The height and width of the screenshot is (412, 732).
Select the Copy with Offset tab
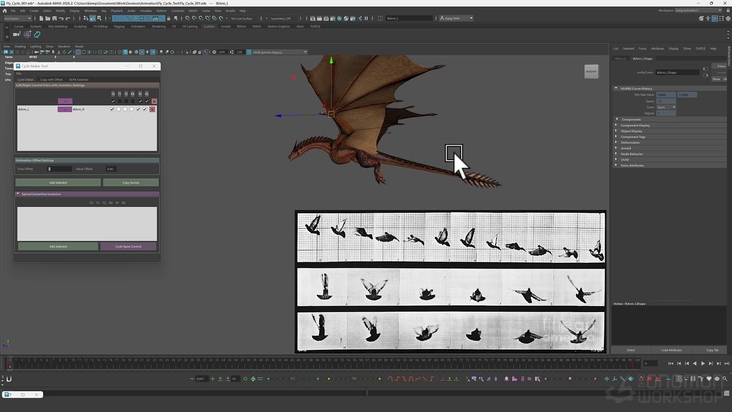(51, 80)
